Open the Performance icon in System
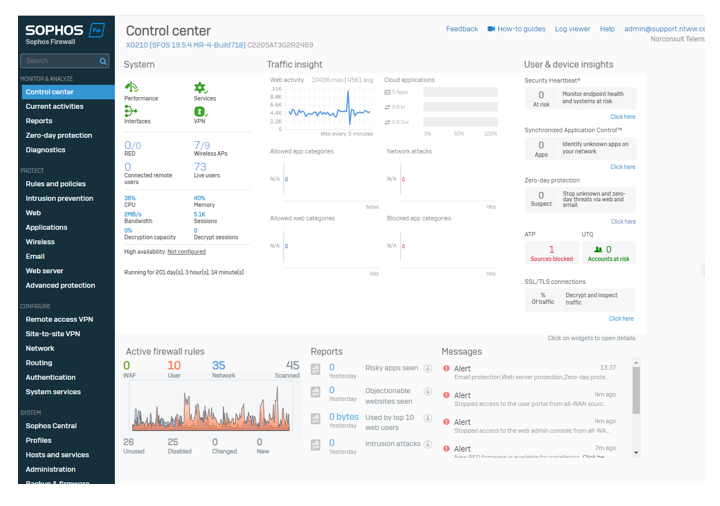Viewport: 720px width, 506px height. [131, 89]
